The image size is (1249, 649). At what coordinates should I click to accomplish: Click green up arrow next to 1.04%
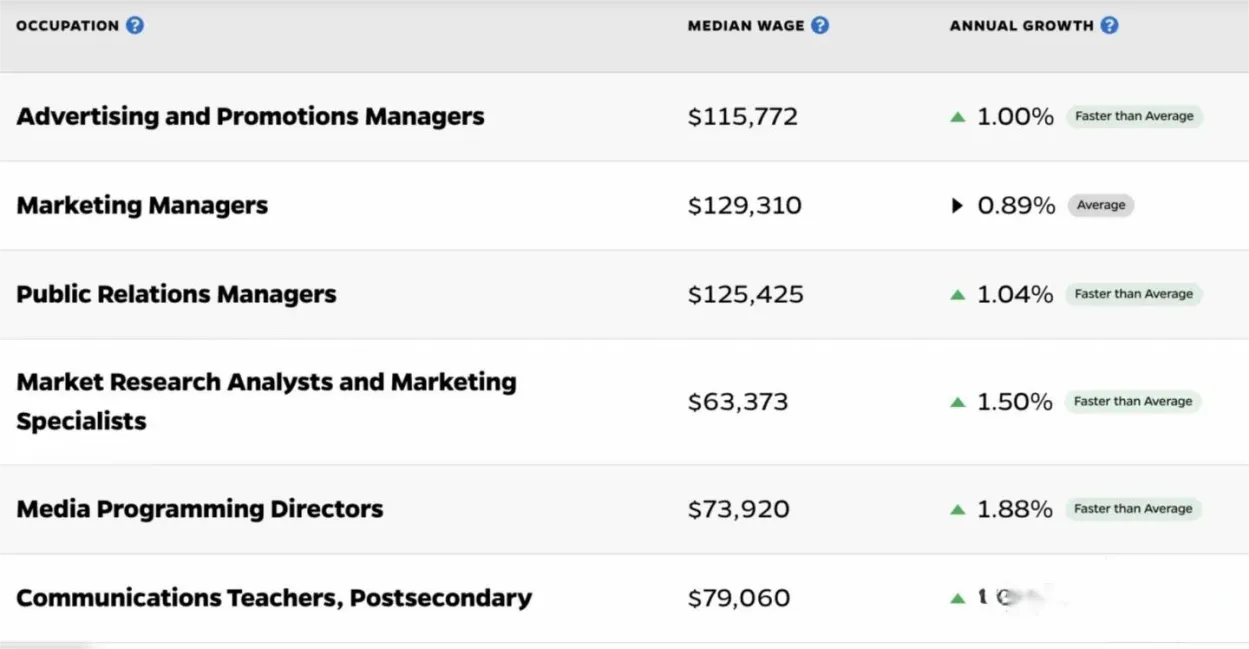(958, 295)
